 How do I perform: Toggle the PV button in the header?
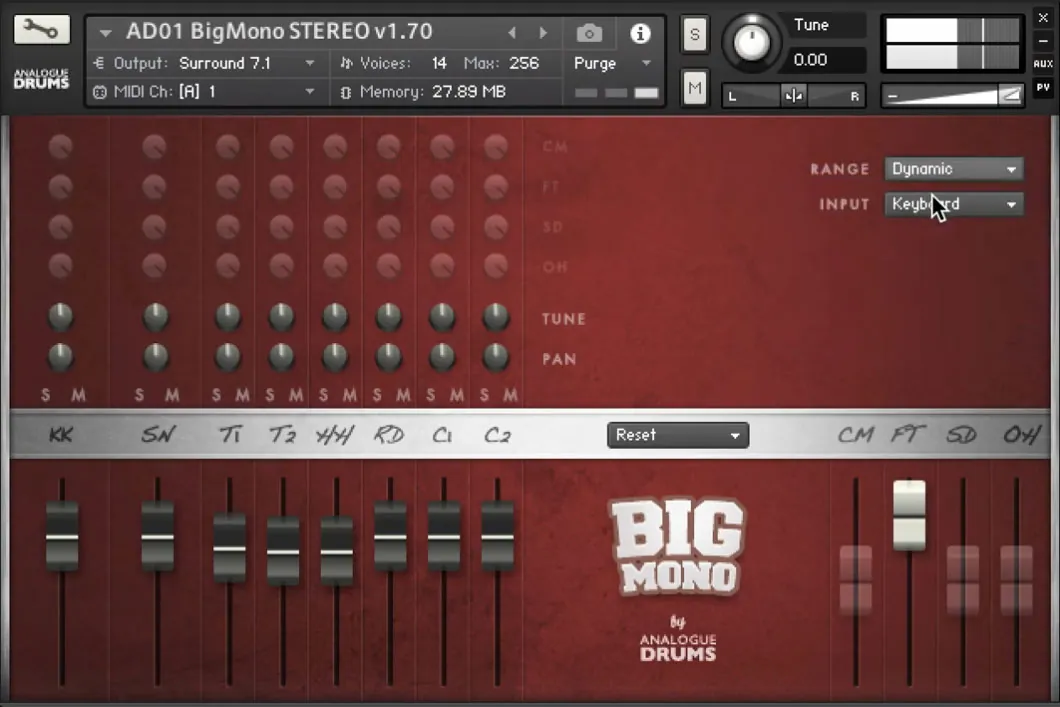pyautogui.click(x=1043, y=87)
